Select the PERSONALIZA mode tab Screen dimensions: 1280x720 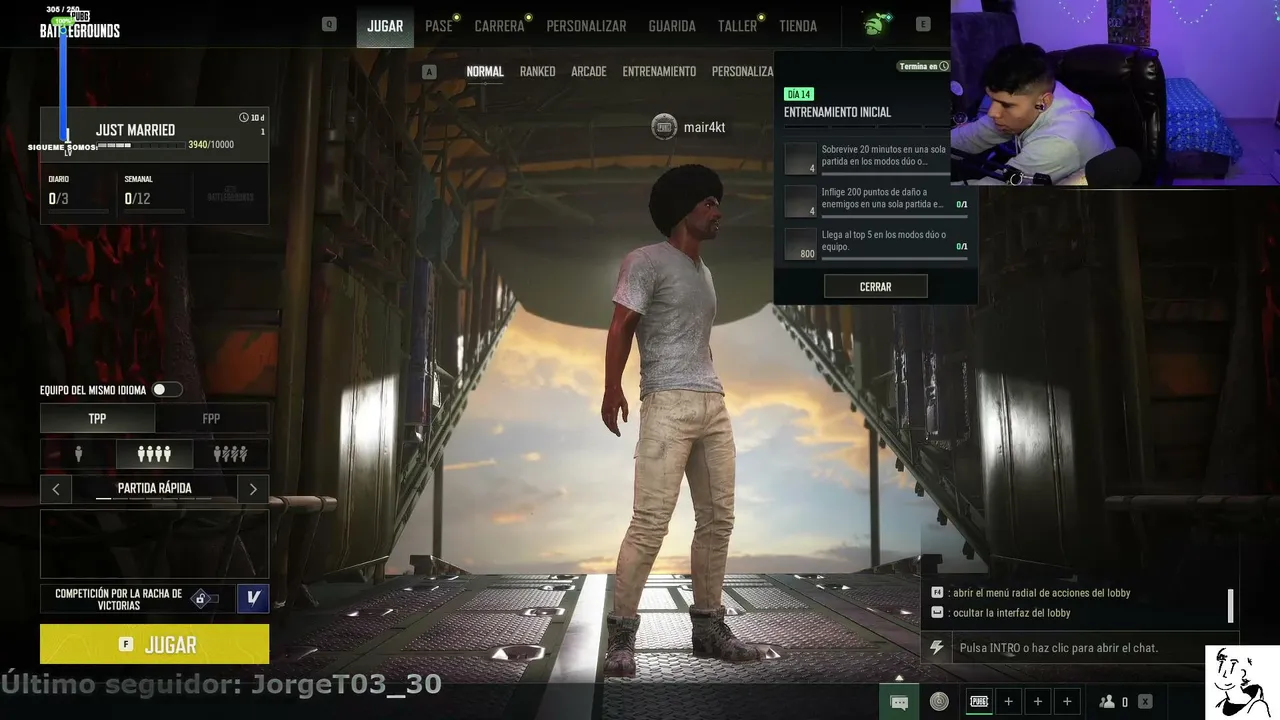(743, 72)
